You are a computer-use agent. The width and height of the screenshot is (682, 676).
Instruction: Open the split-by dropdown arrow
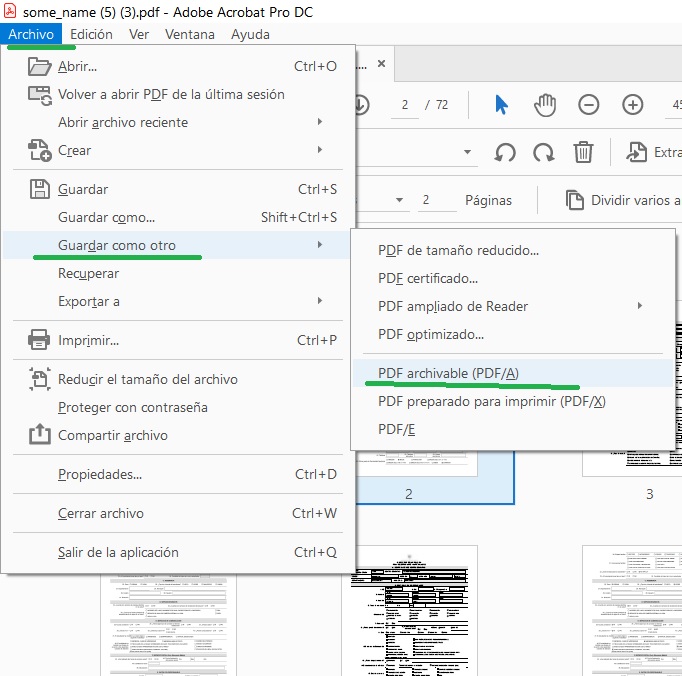399,200
